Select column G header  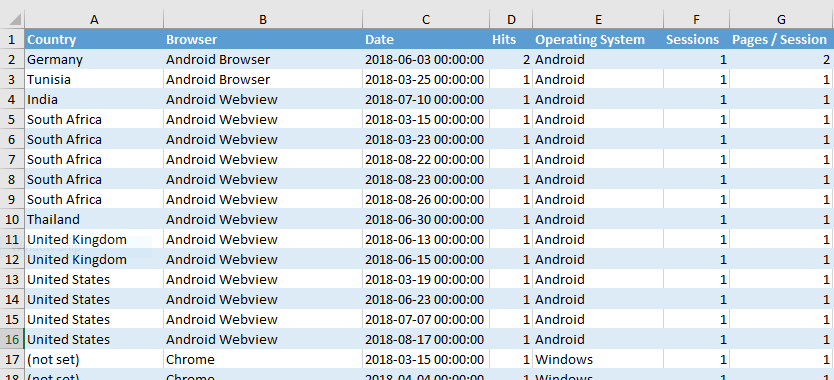pos(781,20)
